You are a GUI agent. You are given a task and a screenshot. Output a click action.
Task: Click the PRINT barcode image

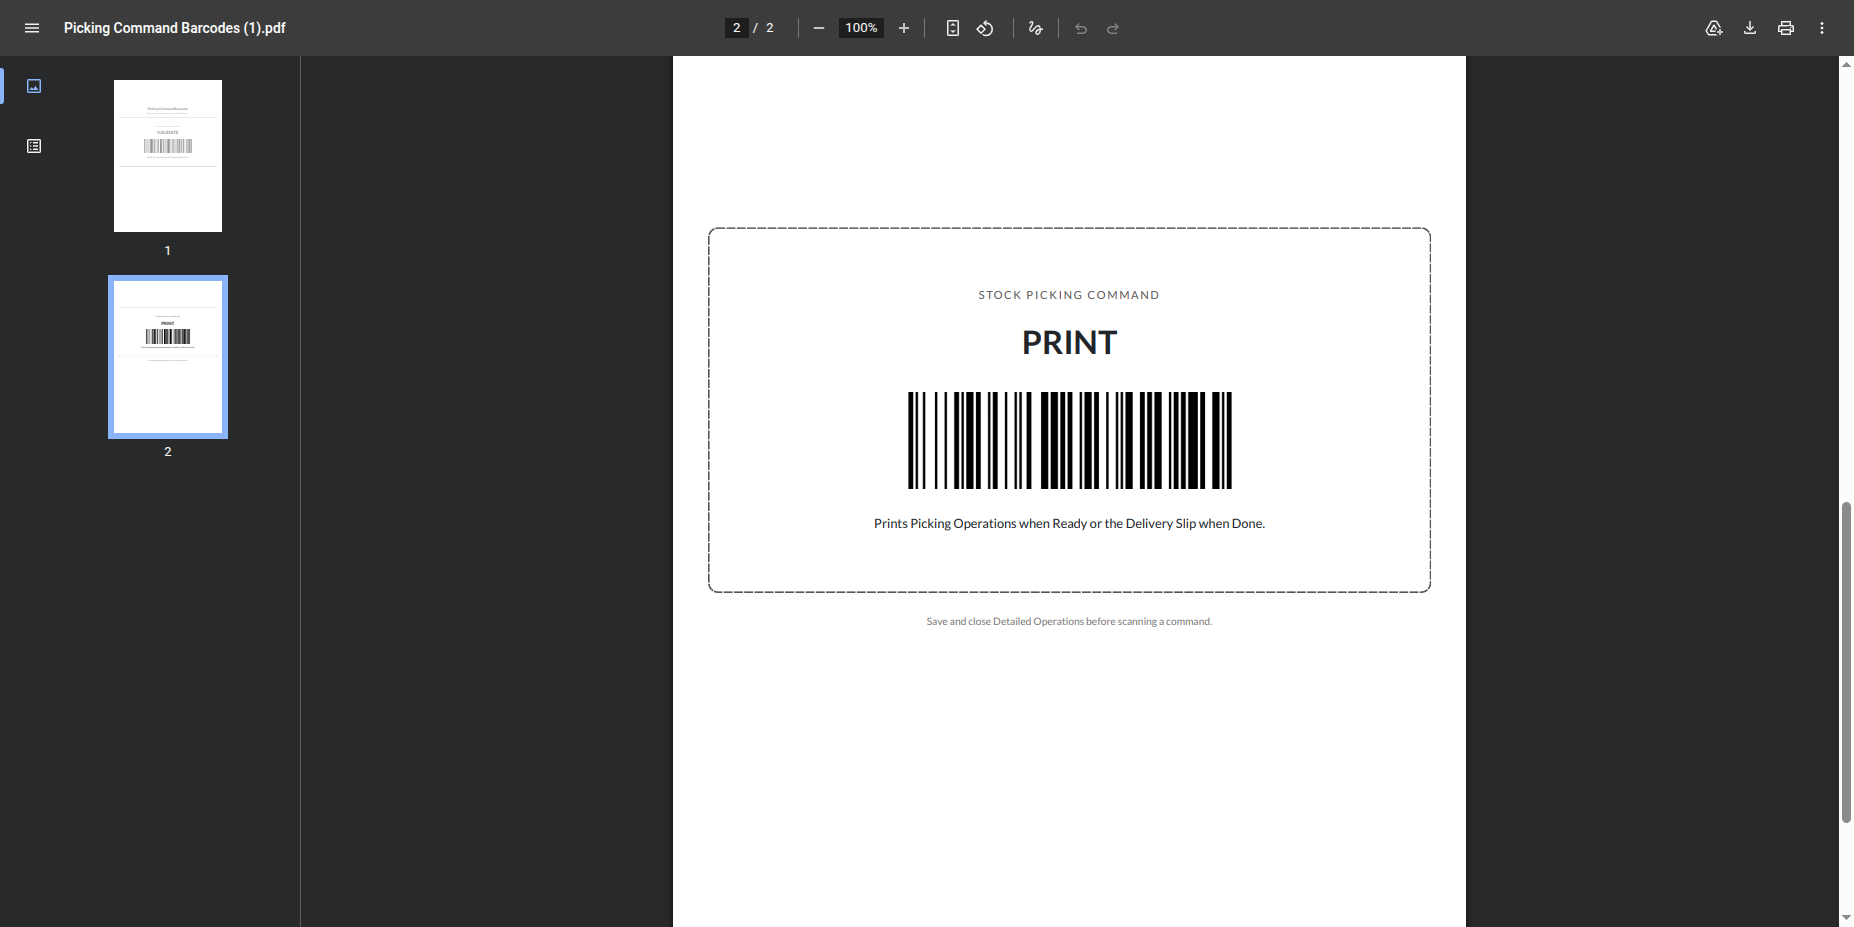pos(1070,440)
